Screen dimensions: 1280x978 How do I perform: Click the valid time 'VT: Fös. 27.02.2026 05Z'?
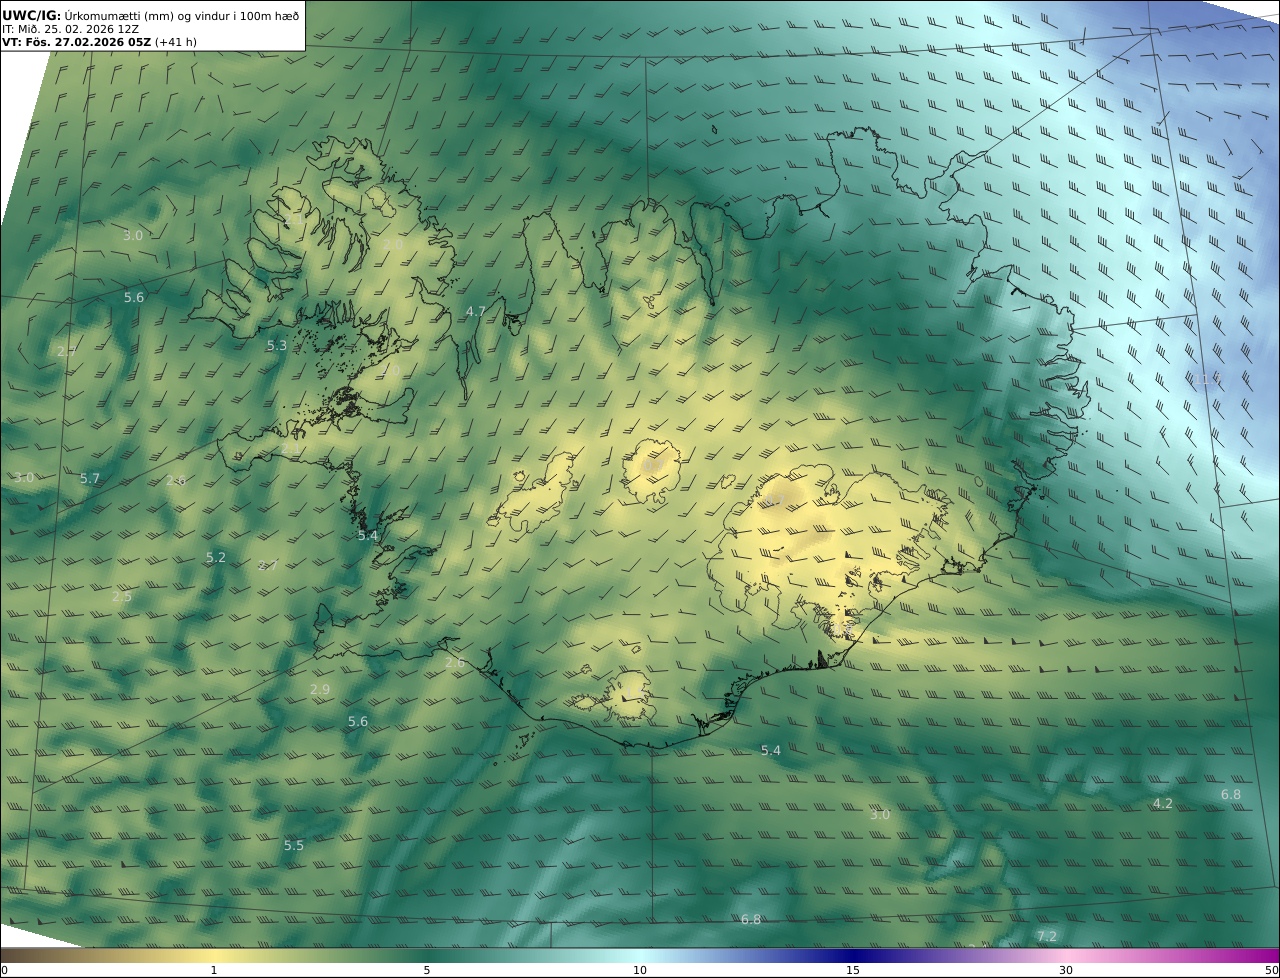(76, 43)
